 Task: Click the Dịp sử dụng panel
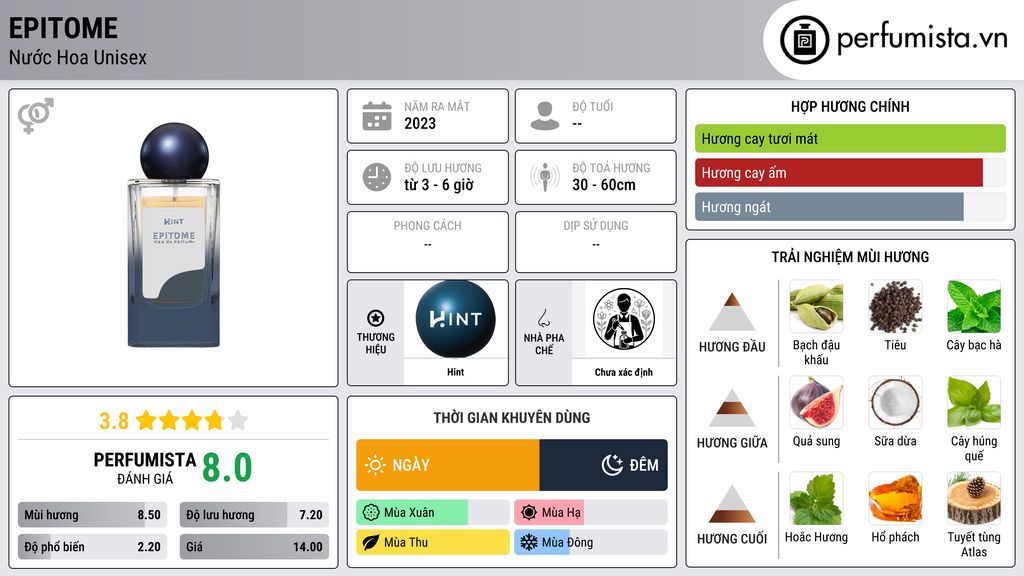[596, 242]
